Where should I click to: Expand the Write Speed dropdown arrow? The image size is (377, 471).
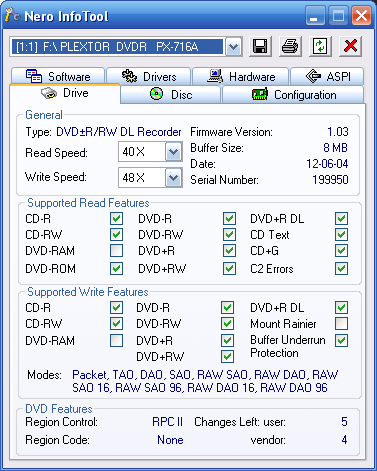point(174,178)
